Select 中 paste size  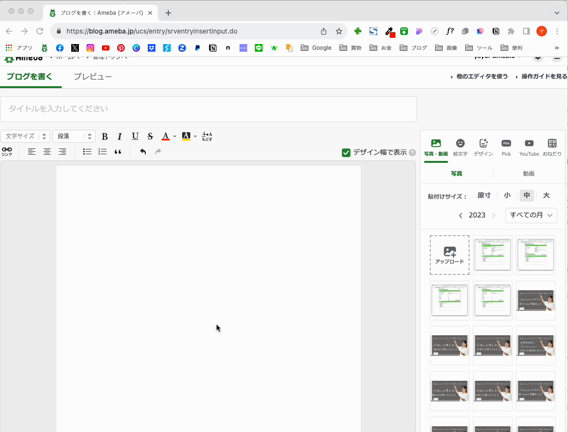[x=527, y=196]
